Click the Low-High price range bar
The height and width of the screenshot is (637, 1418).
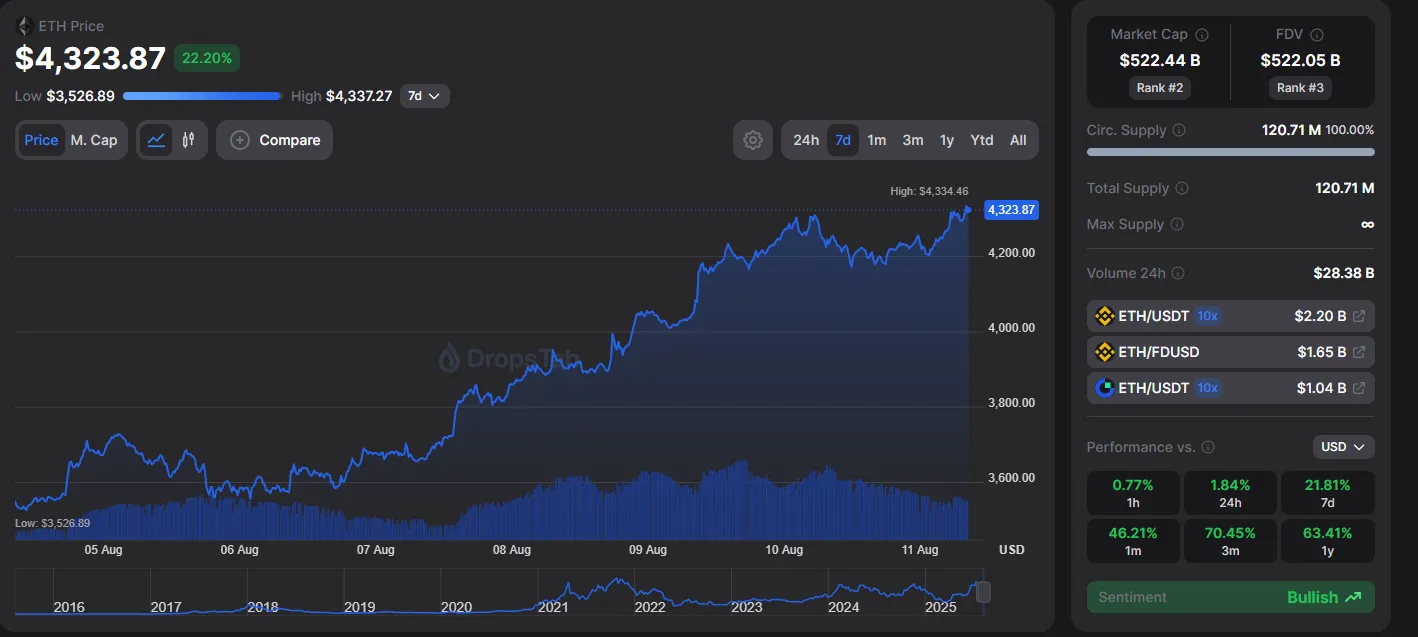coord(202,96)
